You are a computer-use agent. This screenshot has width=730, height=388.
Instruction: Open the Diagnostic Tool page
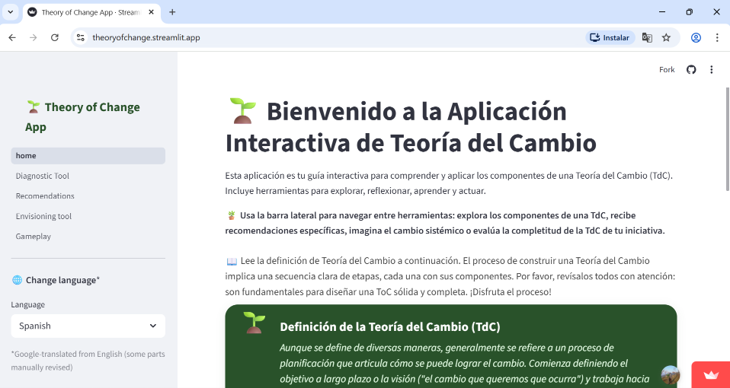88,176
